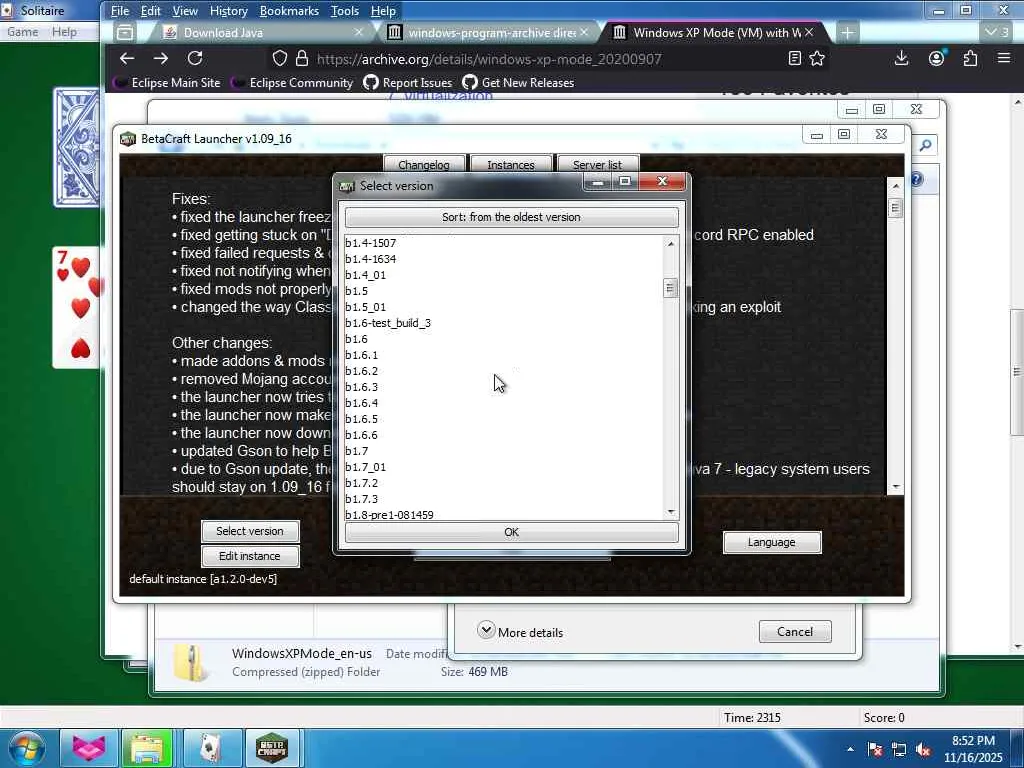Click the changelog scrollbar up arrow in BetaCraft
The width and height of the screenshot is (1024, 768).
[895, 186]
